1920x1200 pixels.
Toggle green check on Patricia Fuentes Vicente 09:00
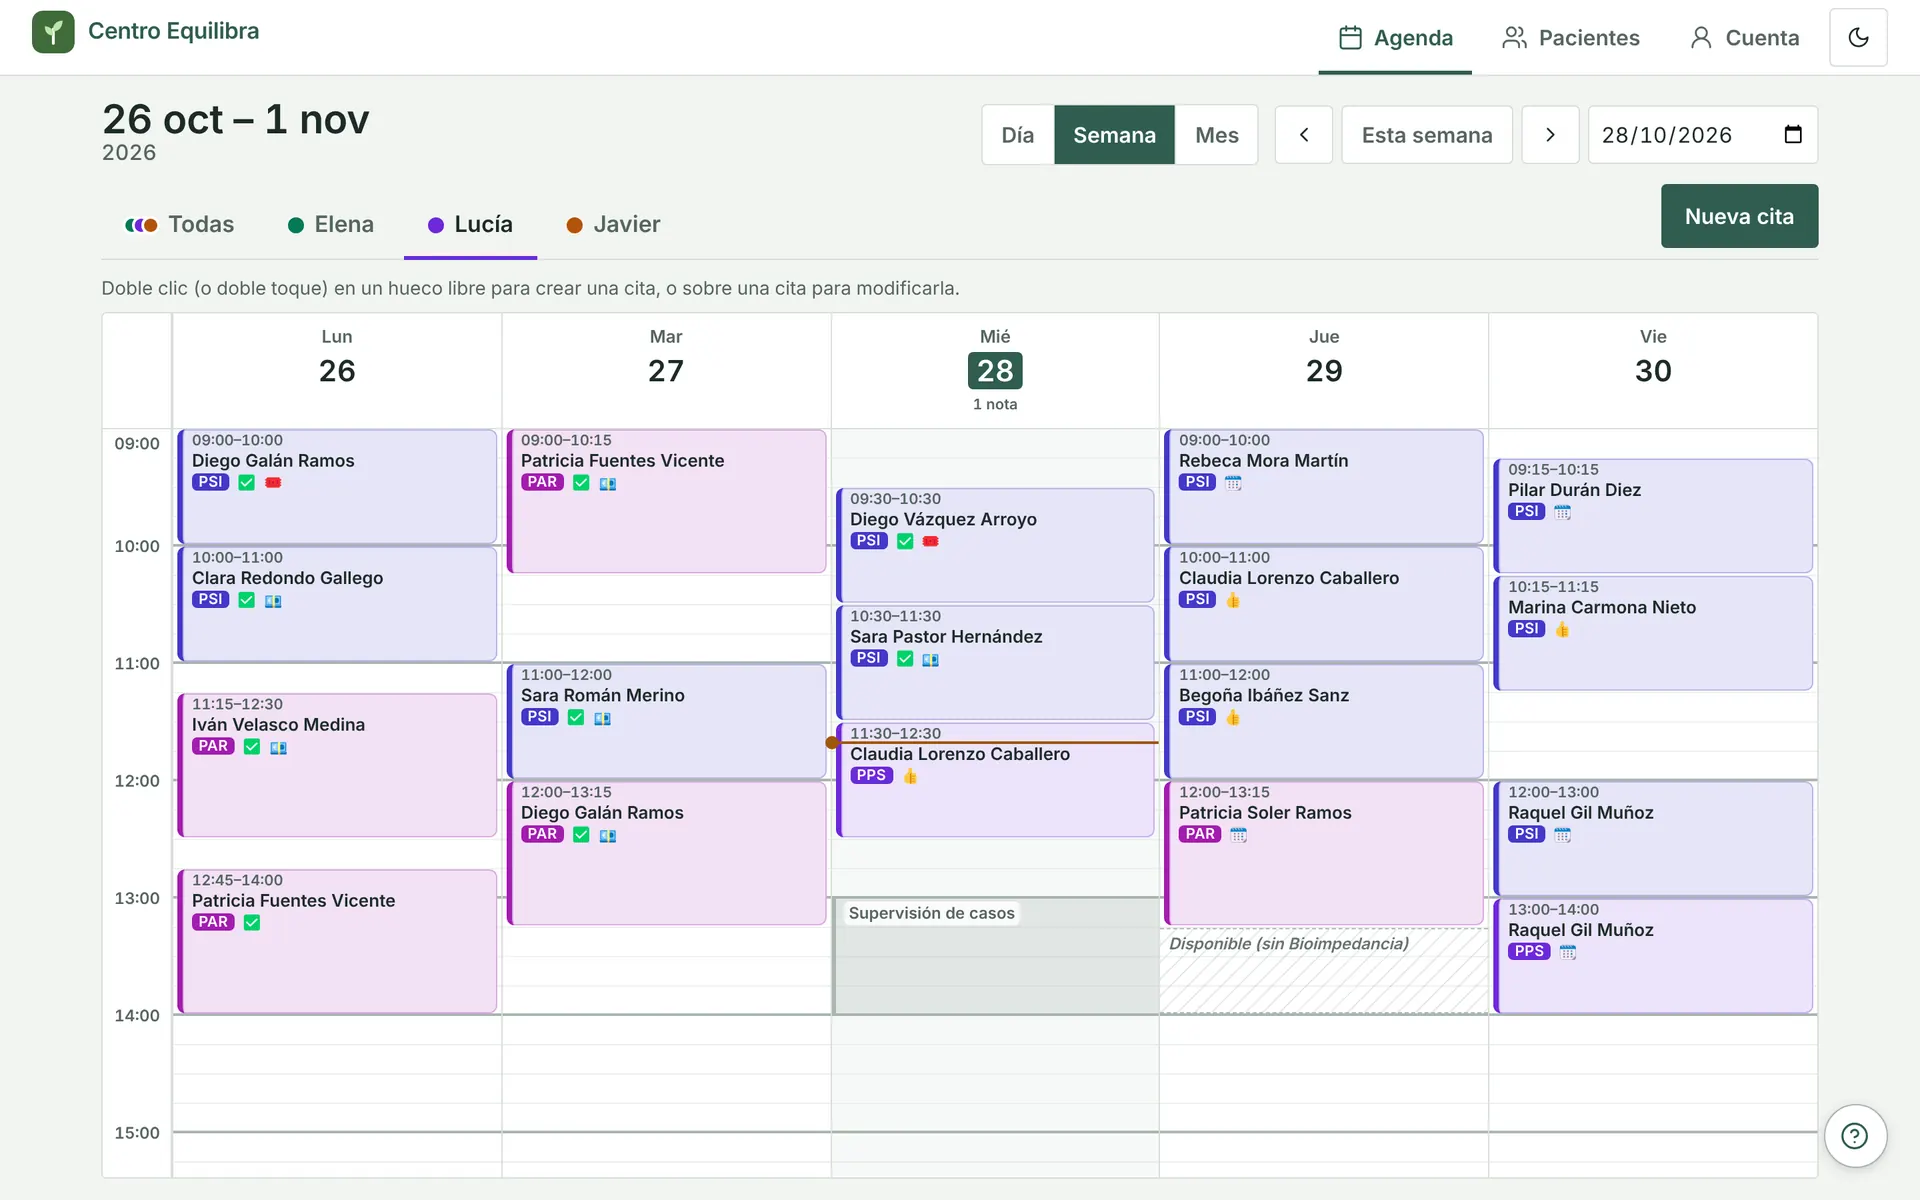[581, 483]
